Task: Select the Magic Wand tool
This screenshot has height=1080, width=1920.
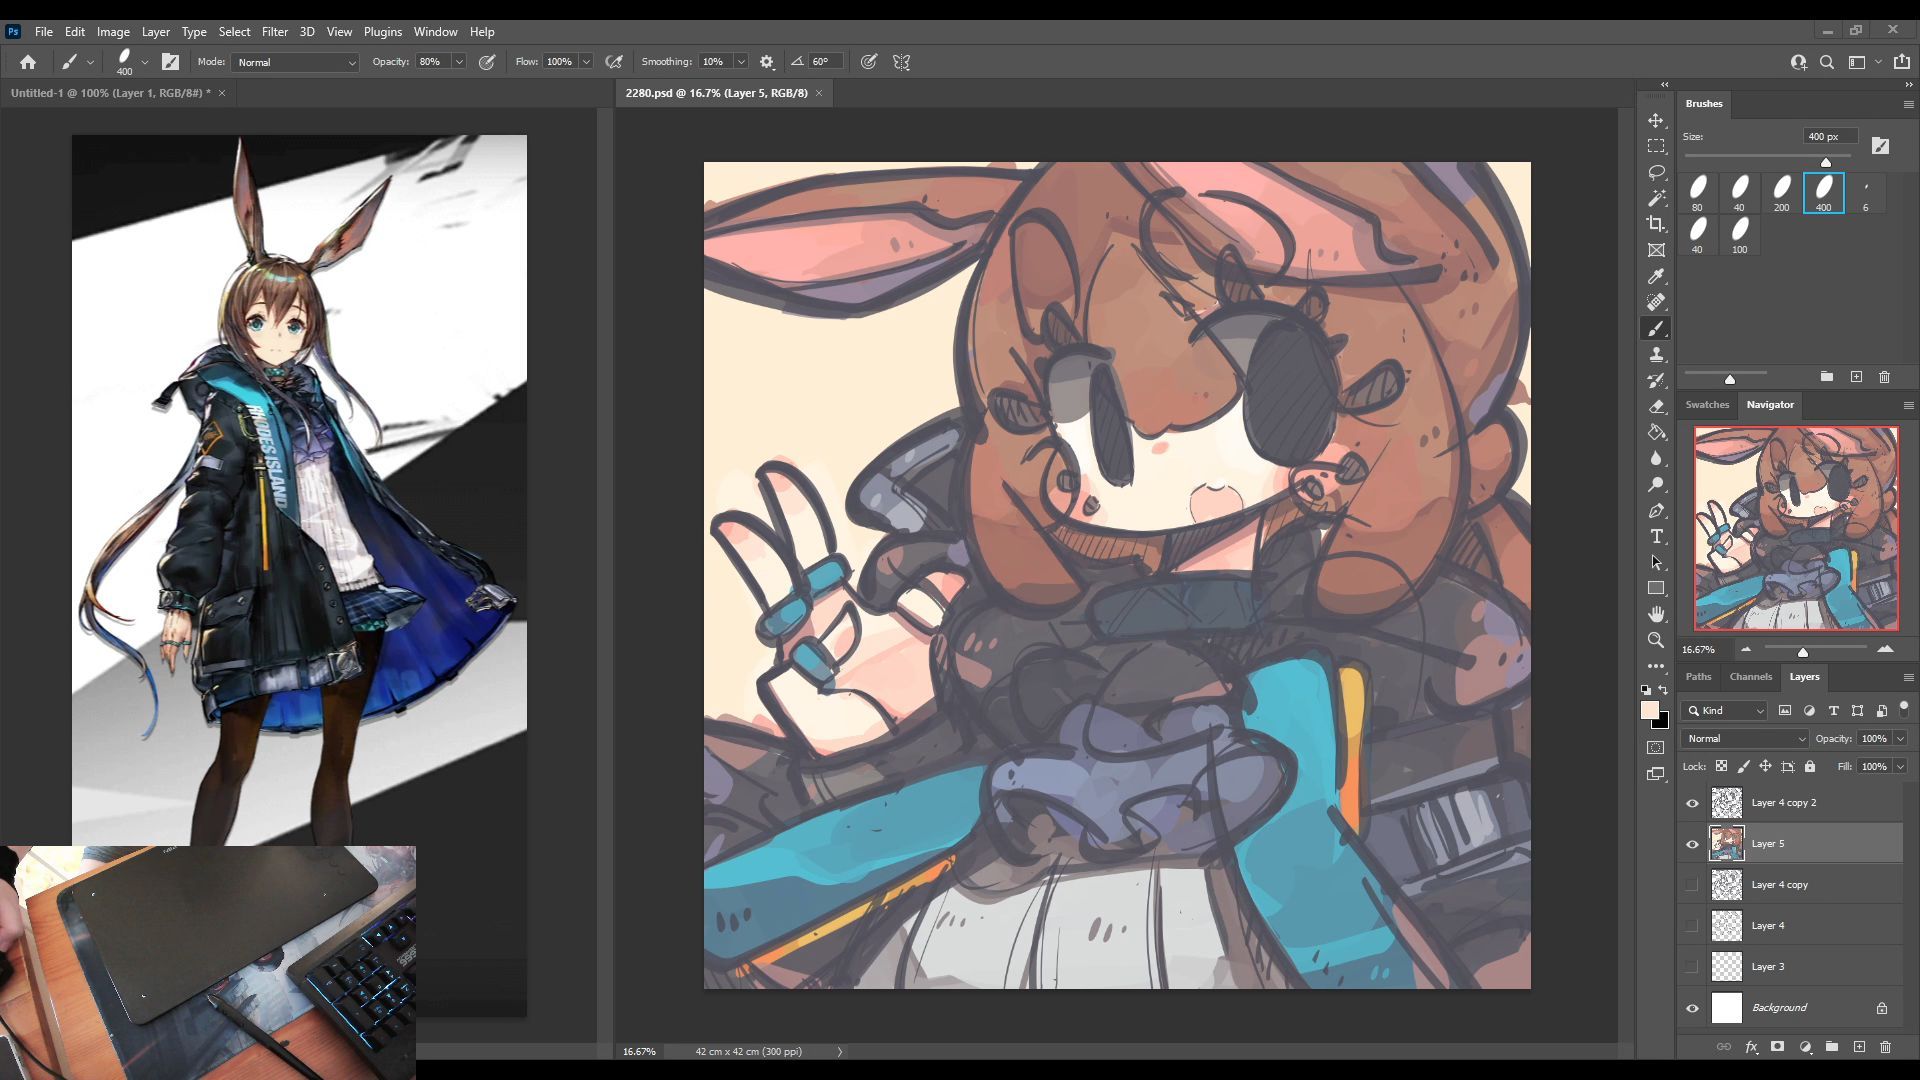Action: pos(1656,198)
